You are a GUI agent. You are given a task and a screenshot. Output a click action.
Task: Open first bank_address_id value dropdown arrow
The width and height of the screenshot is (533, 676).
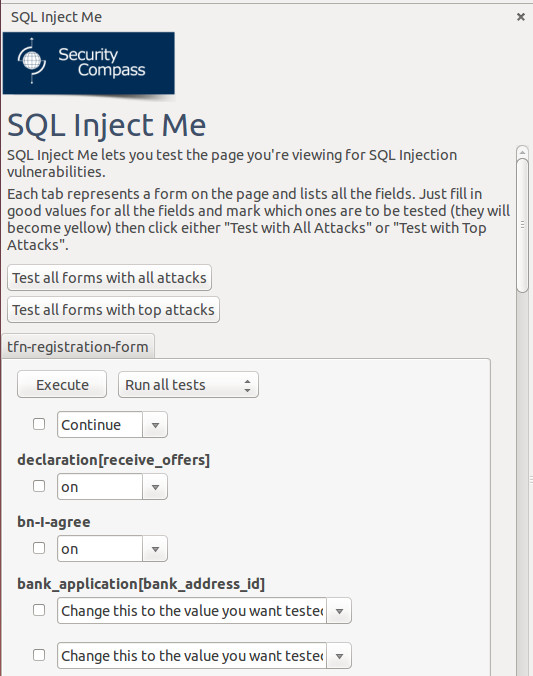(x=339, y=611)
